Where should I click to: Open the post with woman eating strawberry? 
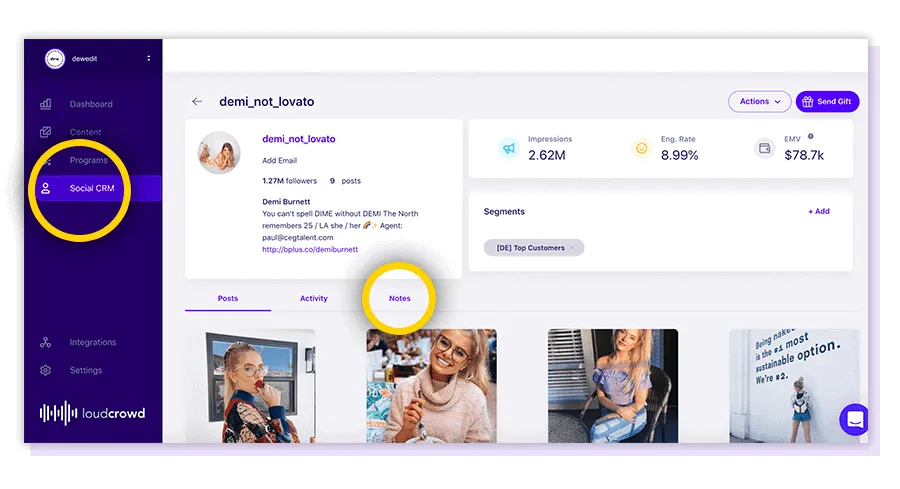[251, 386]
